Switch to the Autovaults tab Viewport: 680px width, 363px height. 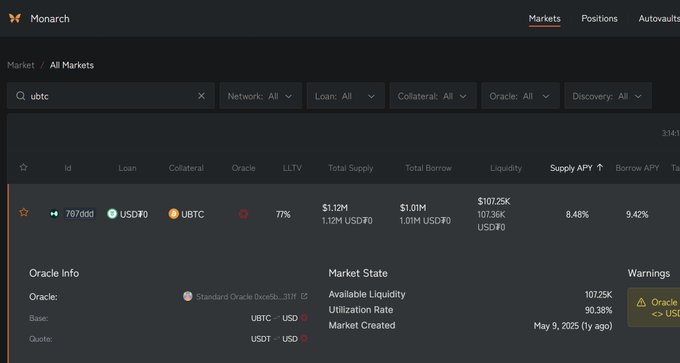[659, 19]
